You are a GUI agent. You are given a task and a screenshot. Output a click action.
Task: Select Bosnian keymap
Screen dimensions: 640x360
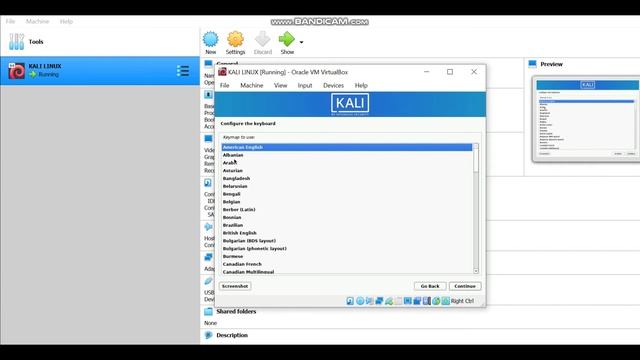347,217
